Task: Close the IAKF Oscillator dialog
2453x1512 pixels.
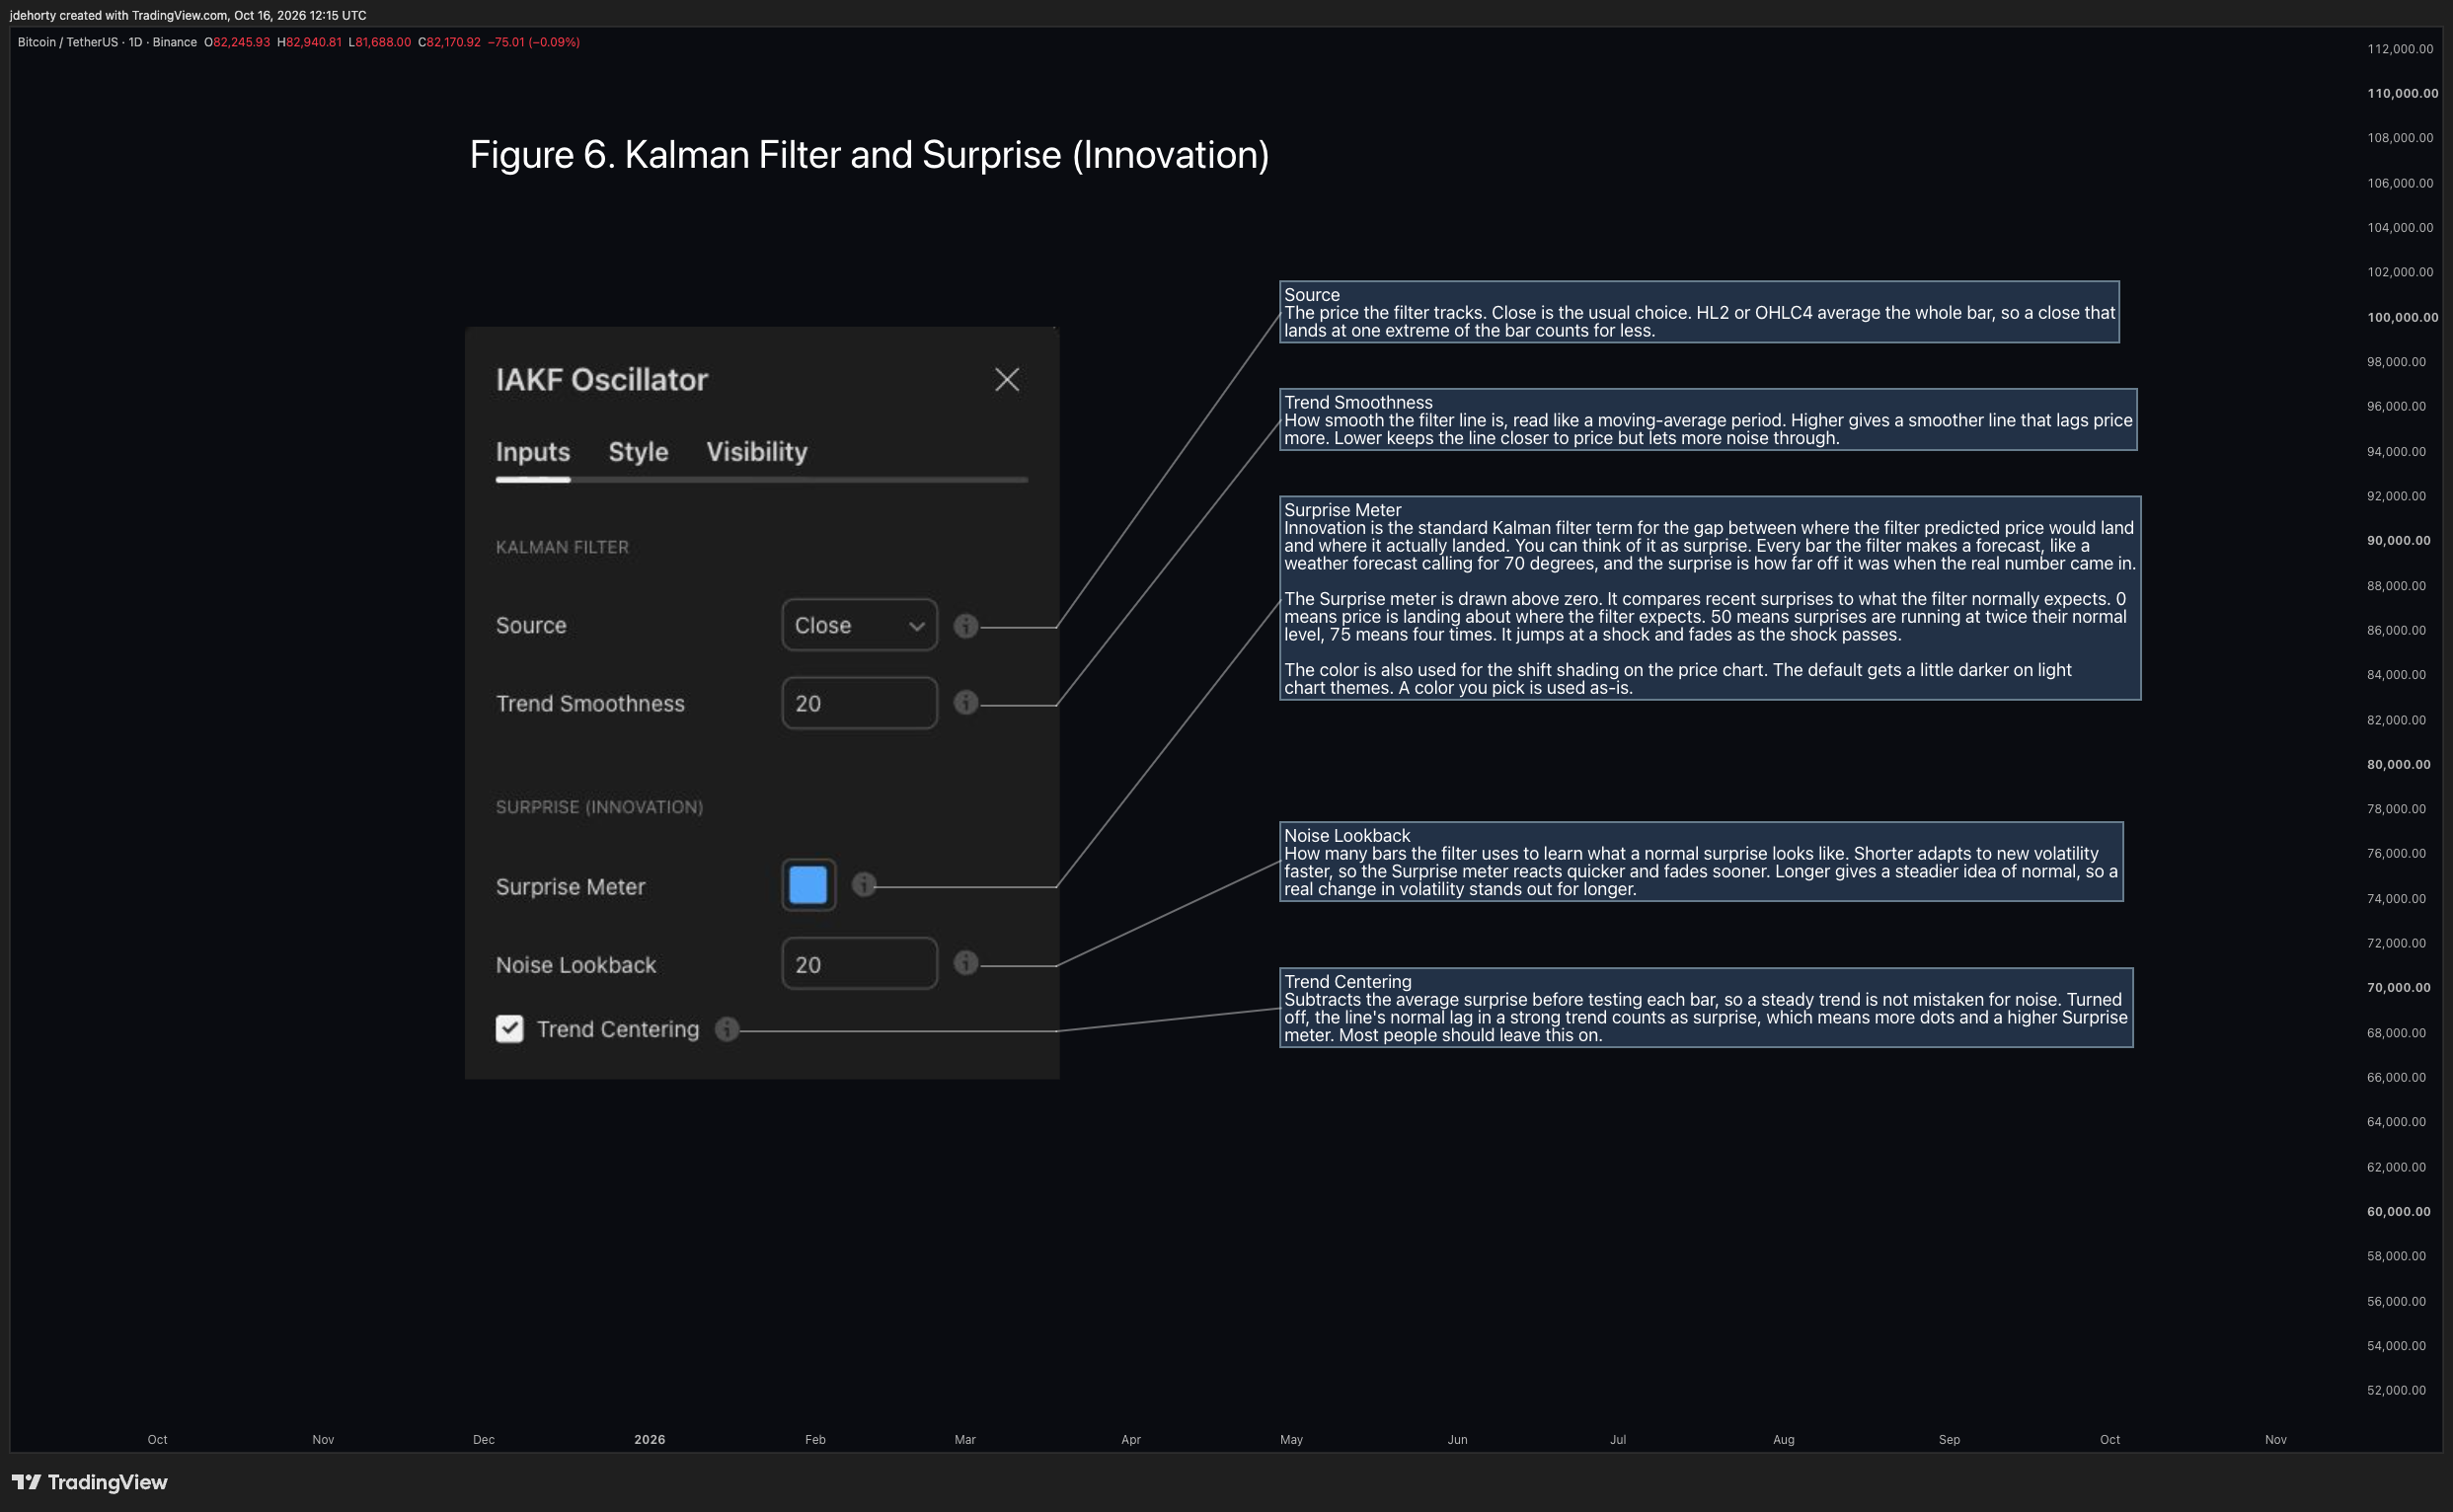Action: (x=1007, y=380)
